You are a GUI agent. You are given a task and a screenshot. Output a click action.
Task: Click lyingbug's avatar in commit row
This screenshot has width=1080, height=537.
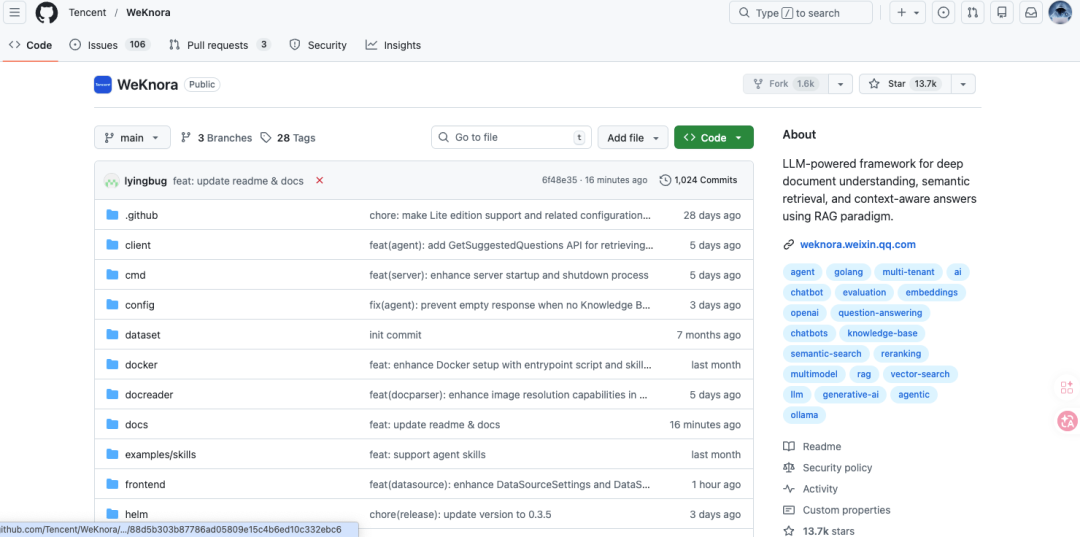coord(112,181)
